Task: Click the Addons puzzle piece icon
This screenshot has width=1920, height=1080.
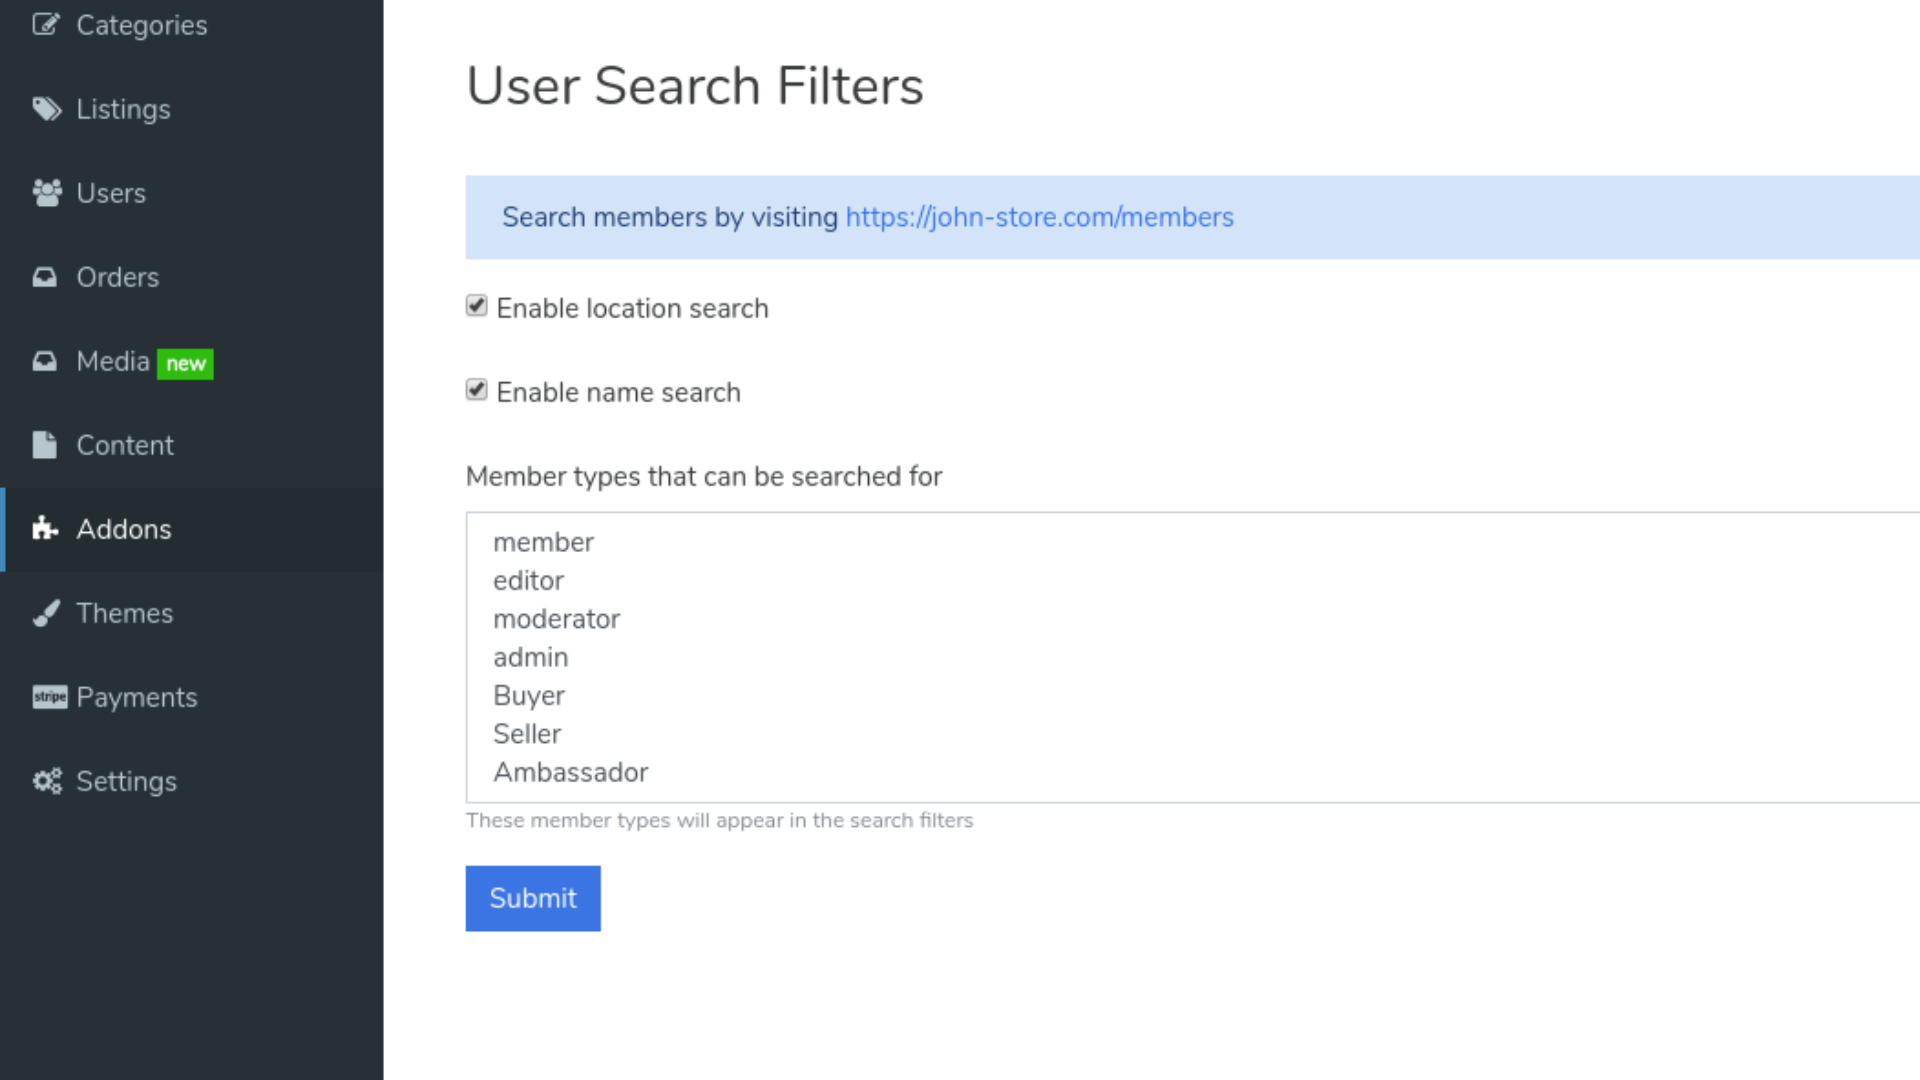Action: tap(45, 528)
